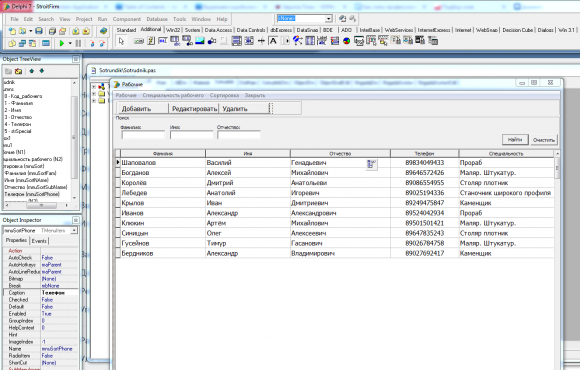Open the component selector dropdown in Inspector
Screen dimensions: 580x370
click(x=74, y=231)
